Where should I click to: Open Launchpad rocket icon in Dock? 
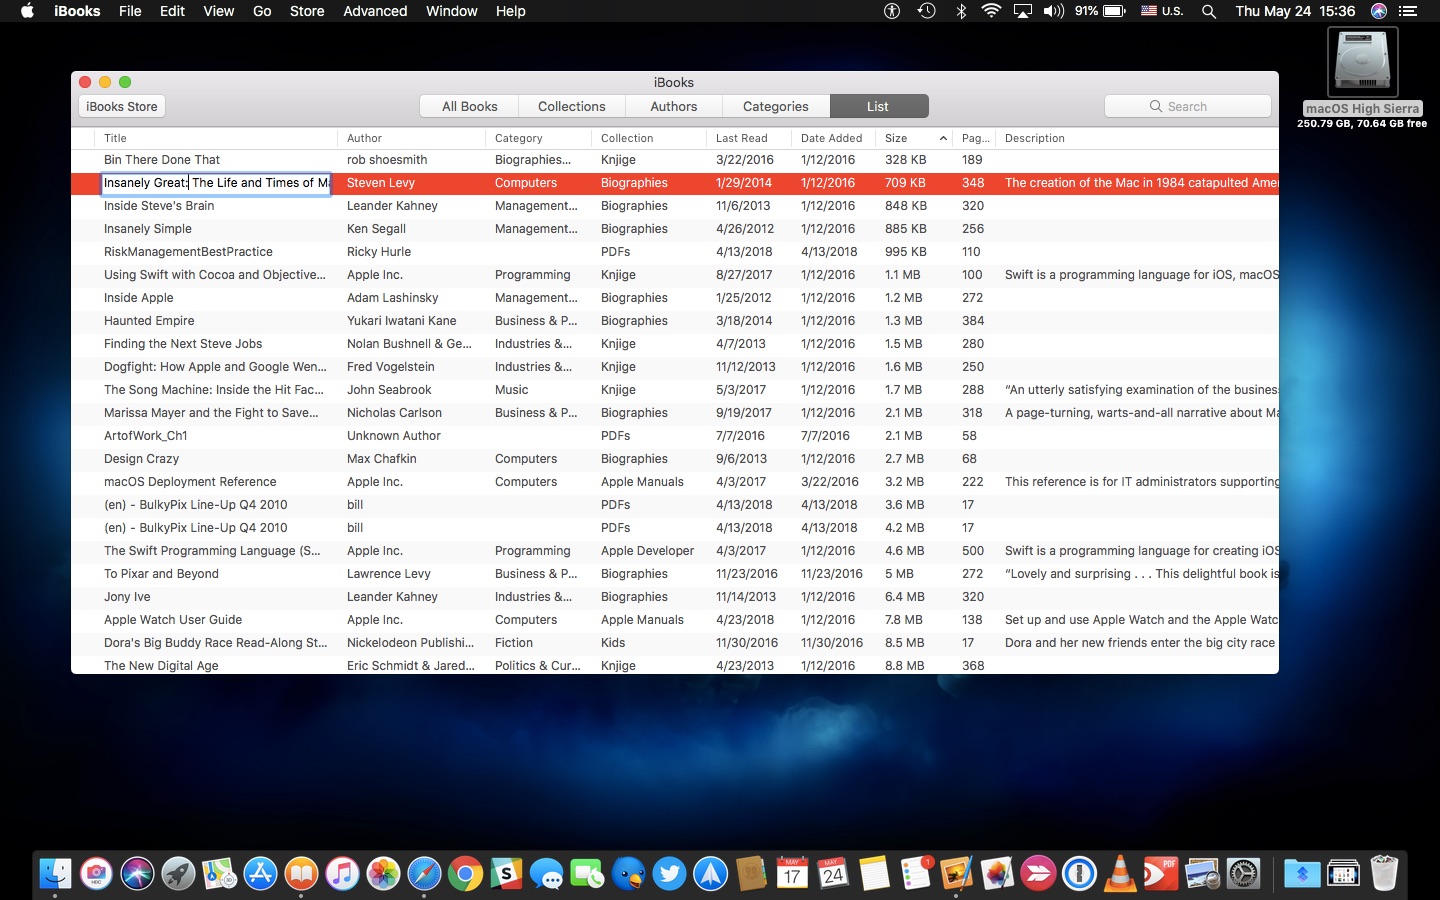[178, 874]
